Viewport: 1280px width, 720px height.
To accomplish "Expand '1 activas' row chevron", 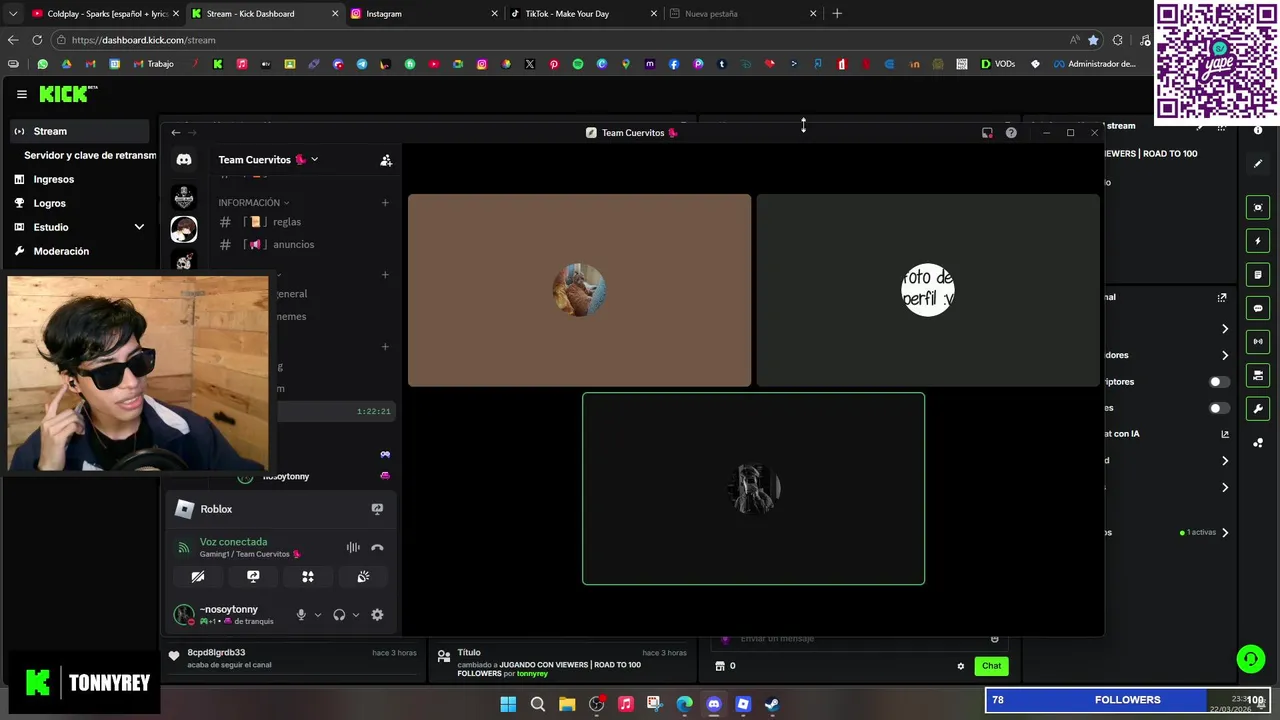I will tap(1225, 533).
